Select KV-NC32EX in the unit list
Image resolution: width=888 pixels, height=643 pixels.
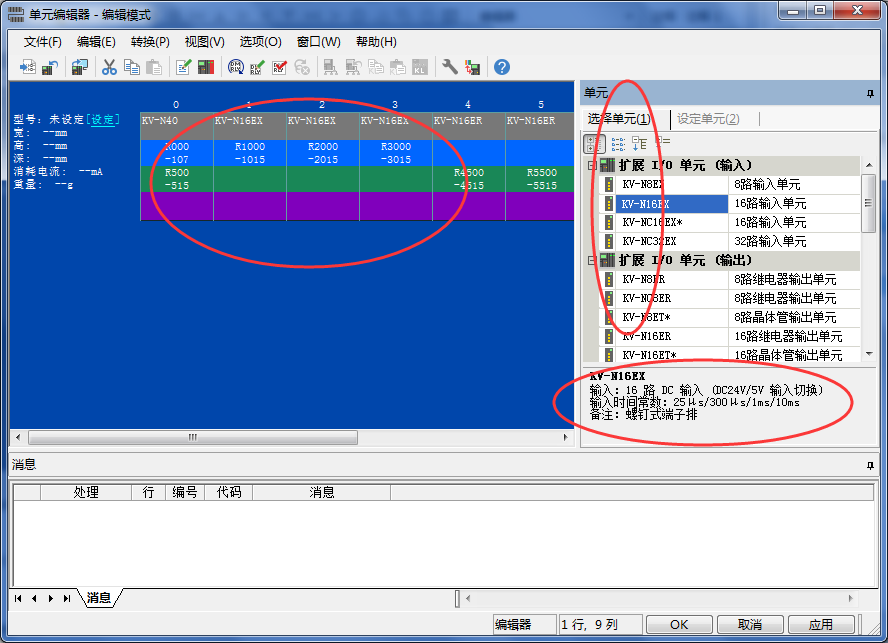[x=729, y=241]
